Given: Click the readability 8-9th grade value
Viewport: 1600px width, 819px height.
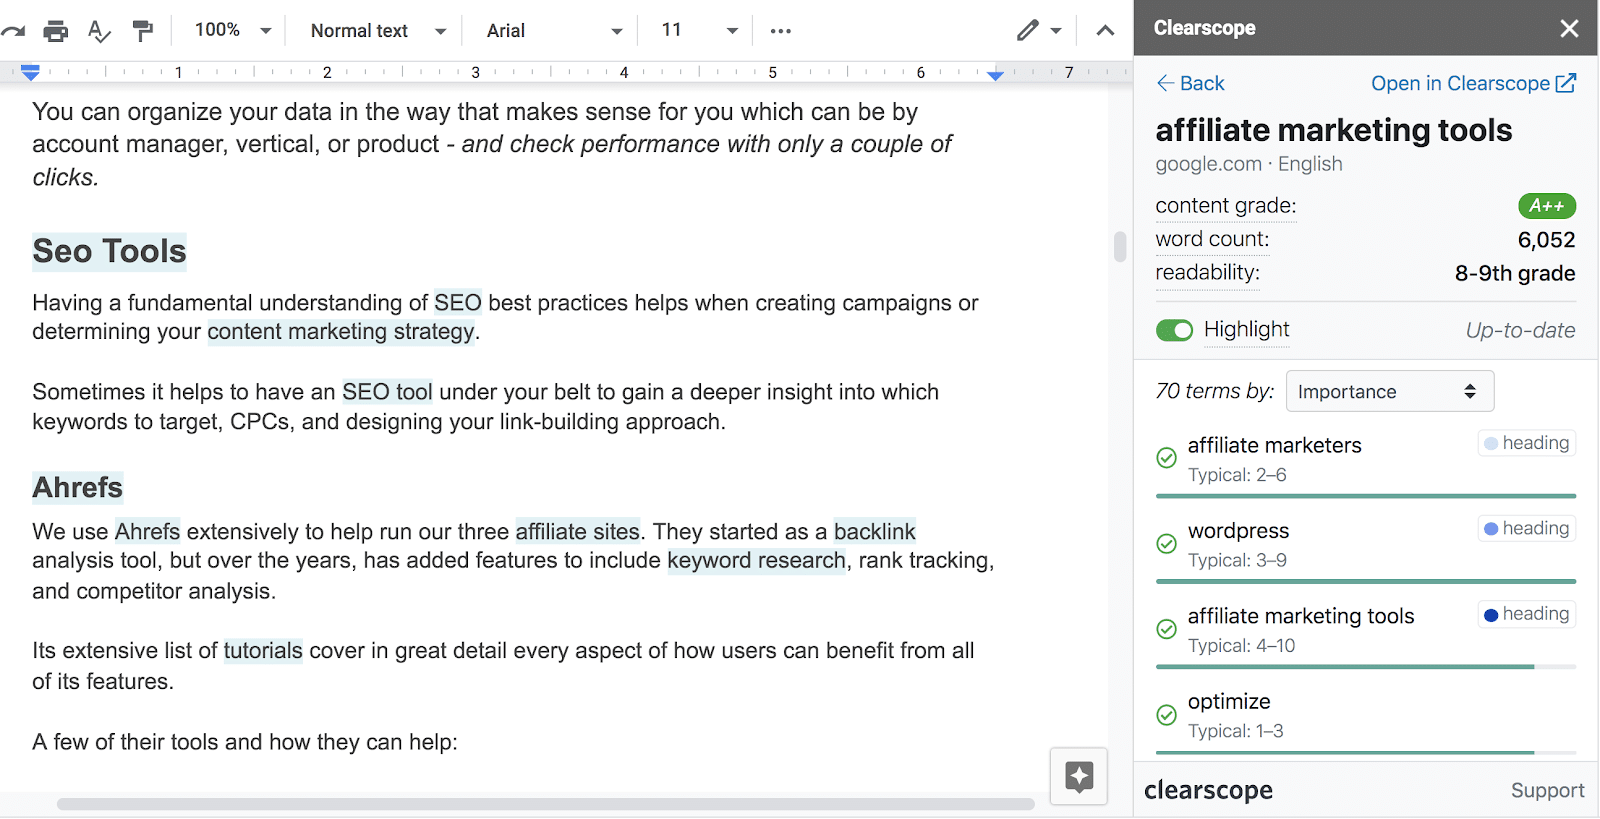Looking at the screenshot, I should coord(1515,273).
